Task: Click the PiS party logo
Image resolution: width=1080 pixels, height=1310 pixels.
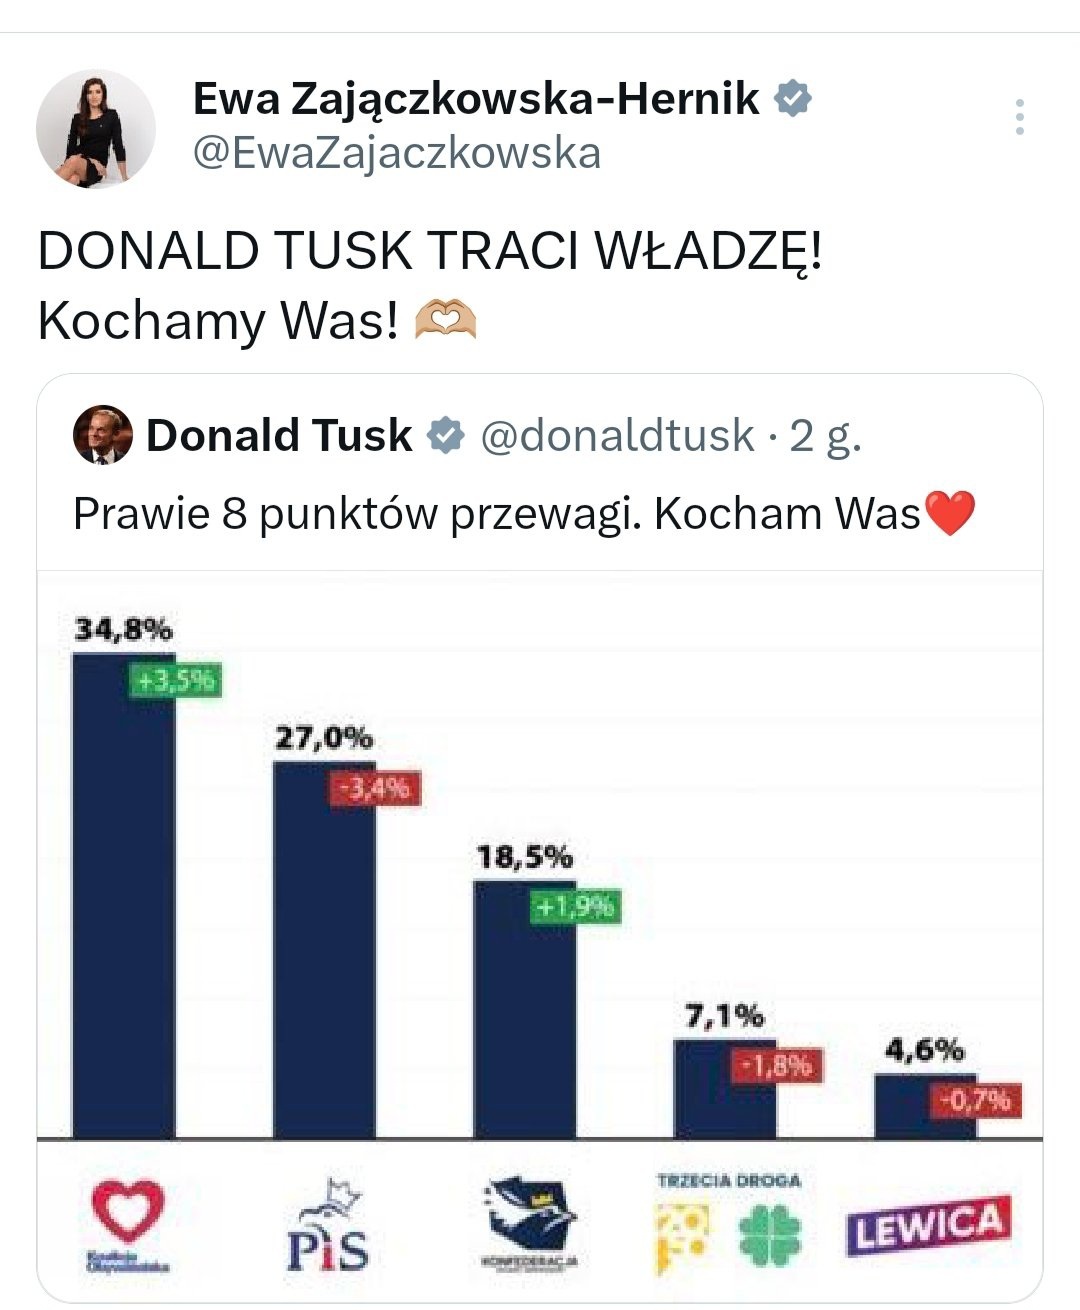Action: pyautogui.click(x=327, y=1226)
